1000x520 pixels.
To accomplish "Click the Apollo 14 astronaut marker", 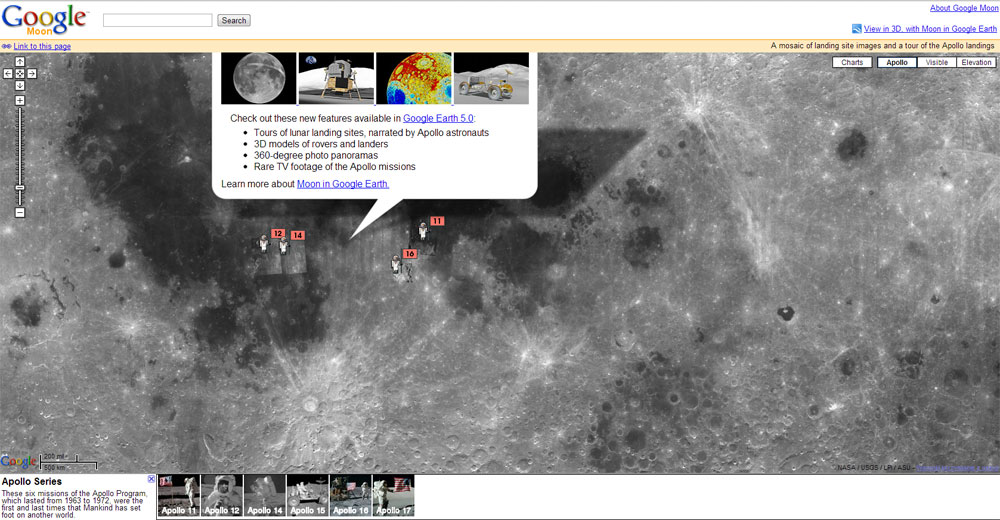I will click(x=284, y=245).
